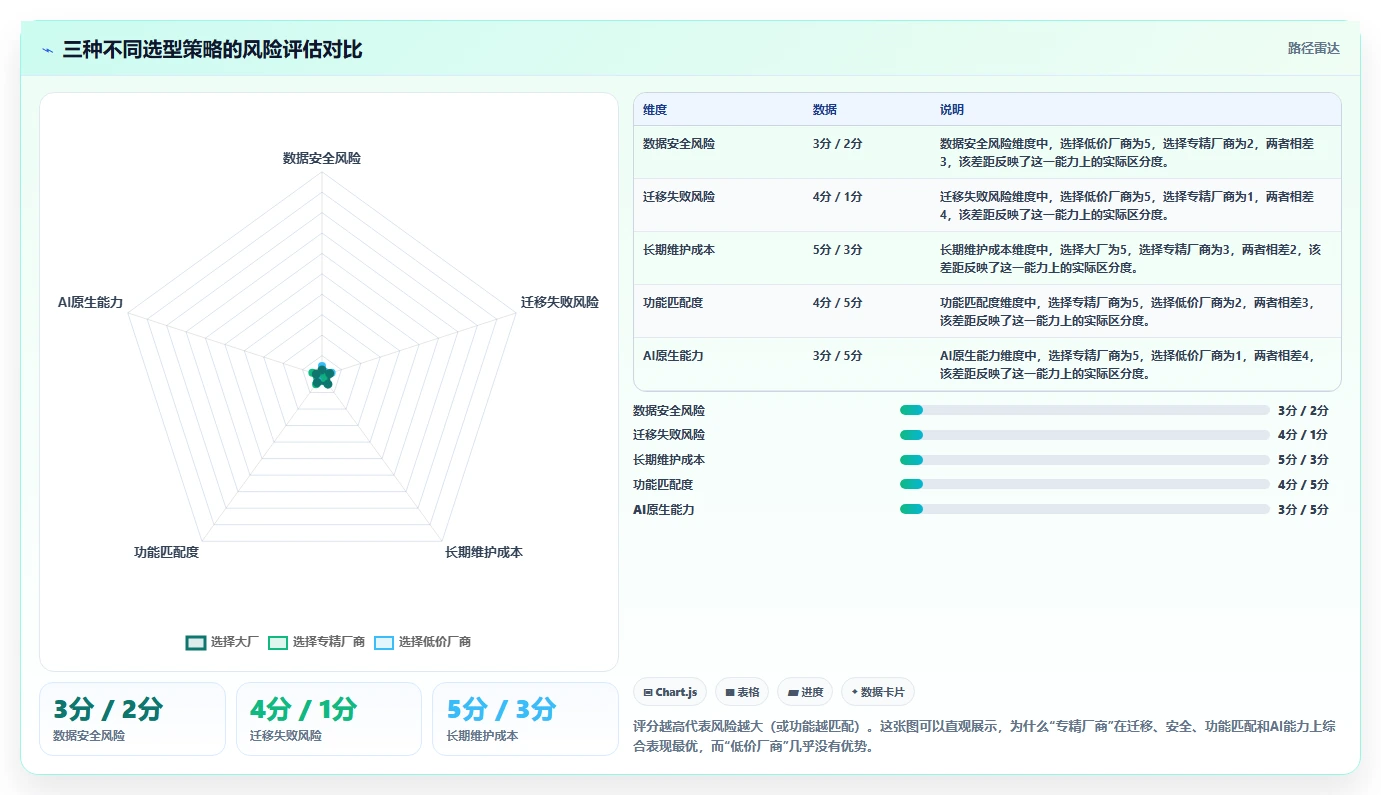Select 长期维护成本 cell in the table

(x=679, y=250)
